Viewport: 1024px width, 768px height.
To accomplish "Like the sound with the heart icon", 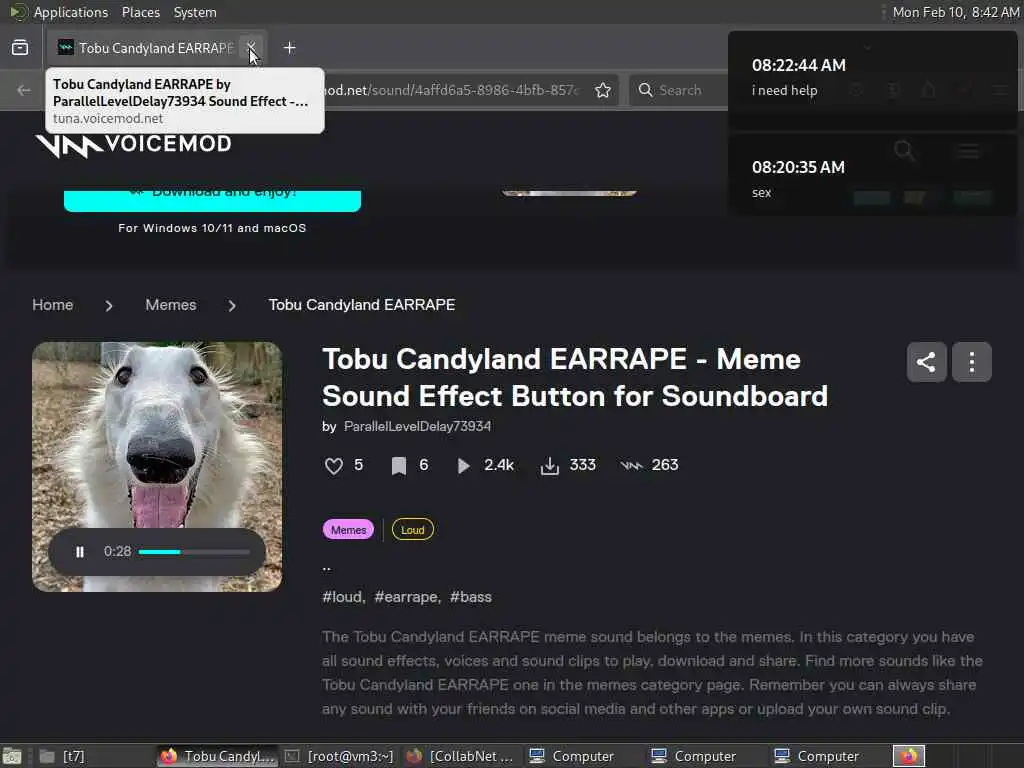I will coord(334,466).
